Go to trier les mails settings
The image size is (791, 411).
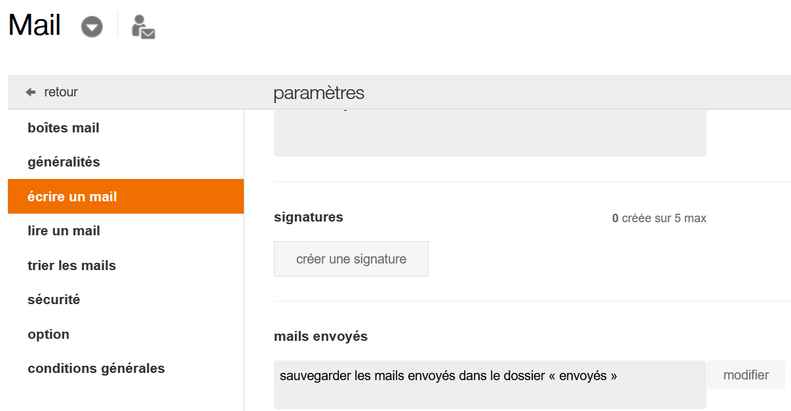coord(72,266)
